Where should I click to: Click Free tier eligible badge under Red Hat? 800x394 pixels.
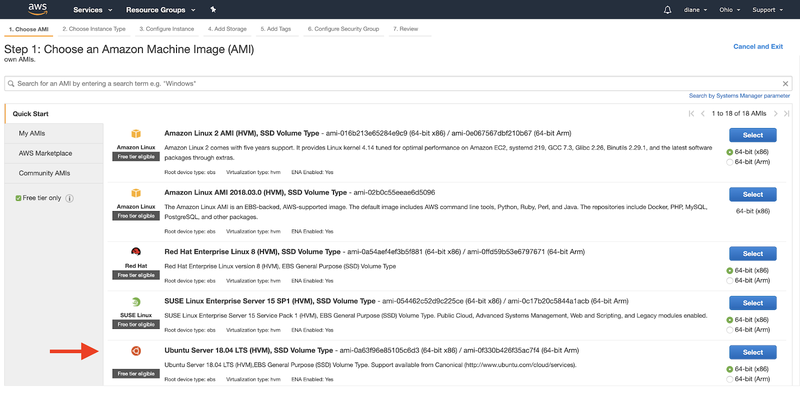pos(136,276)
